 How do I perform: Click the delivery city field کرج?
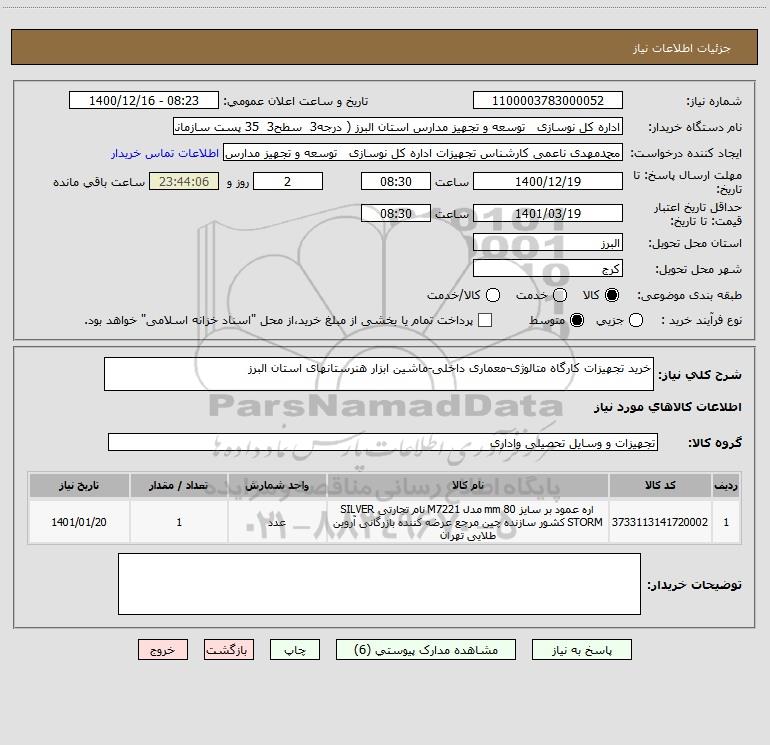point(548,269)
